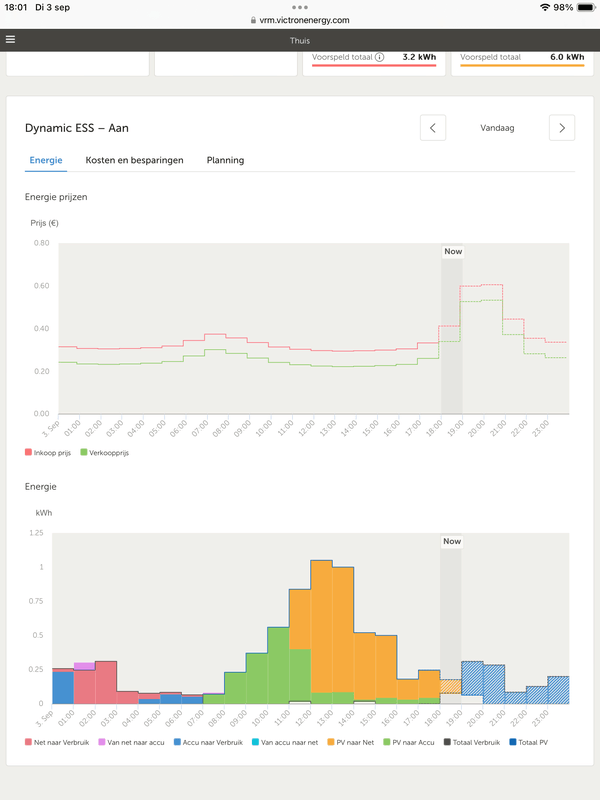
Task: Tap the three-dot multitasking icon at top
Action: pyautogui.click(x=300, y=7)
